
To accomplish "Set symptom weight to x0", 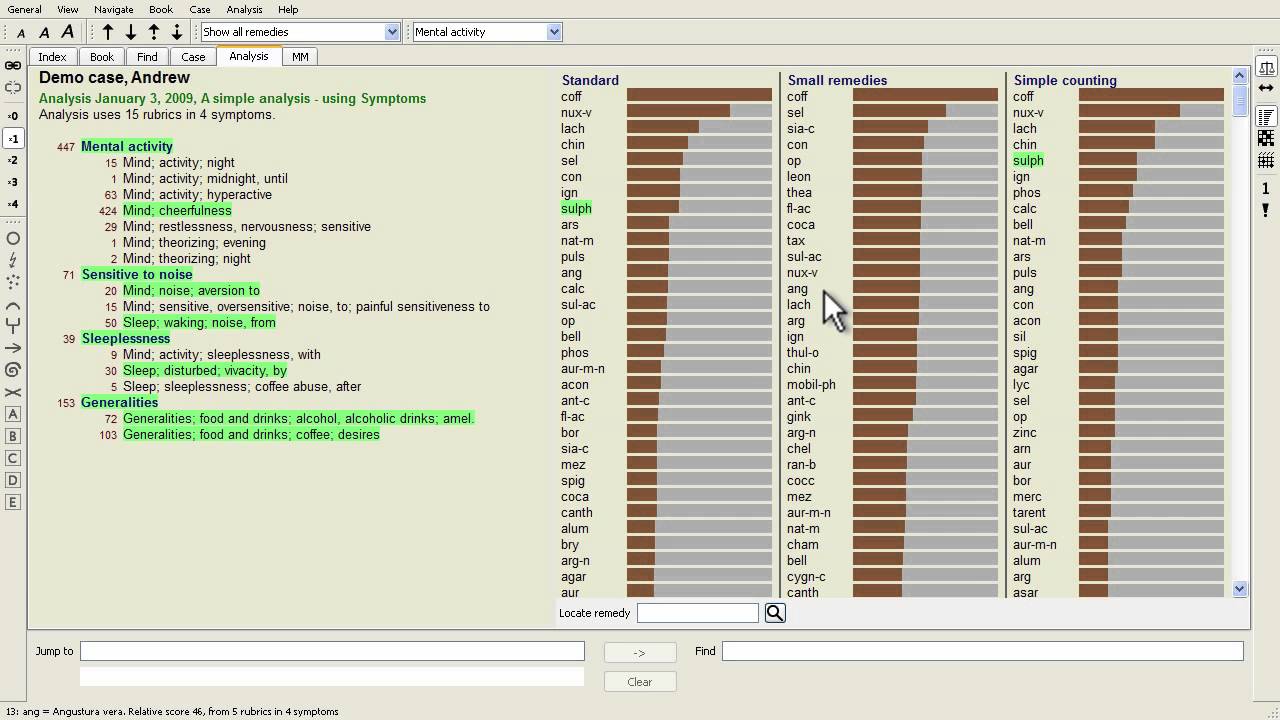I will [x=13, y=116].
